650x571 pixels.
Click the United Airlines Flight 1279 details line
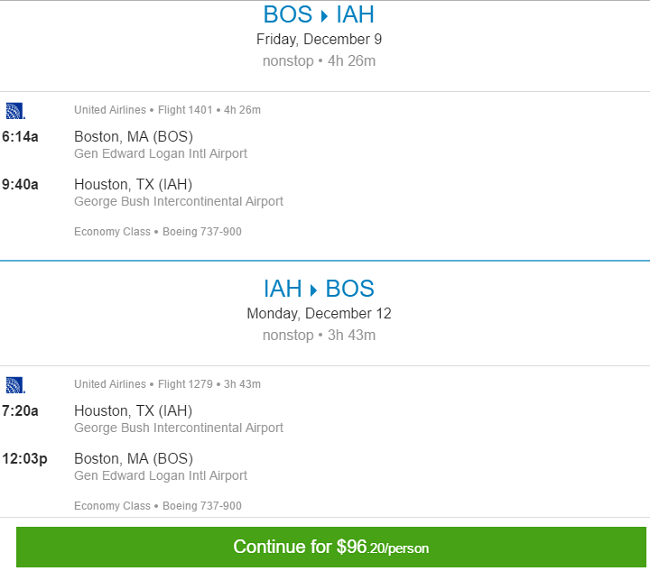(167, 384)
